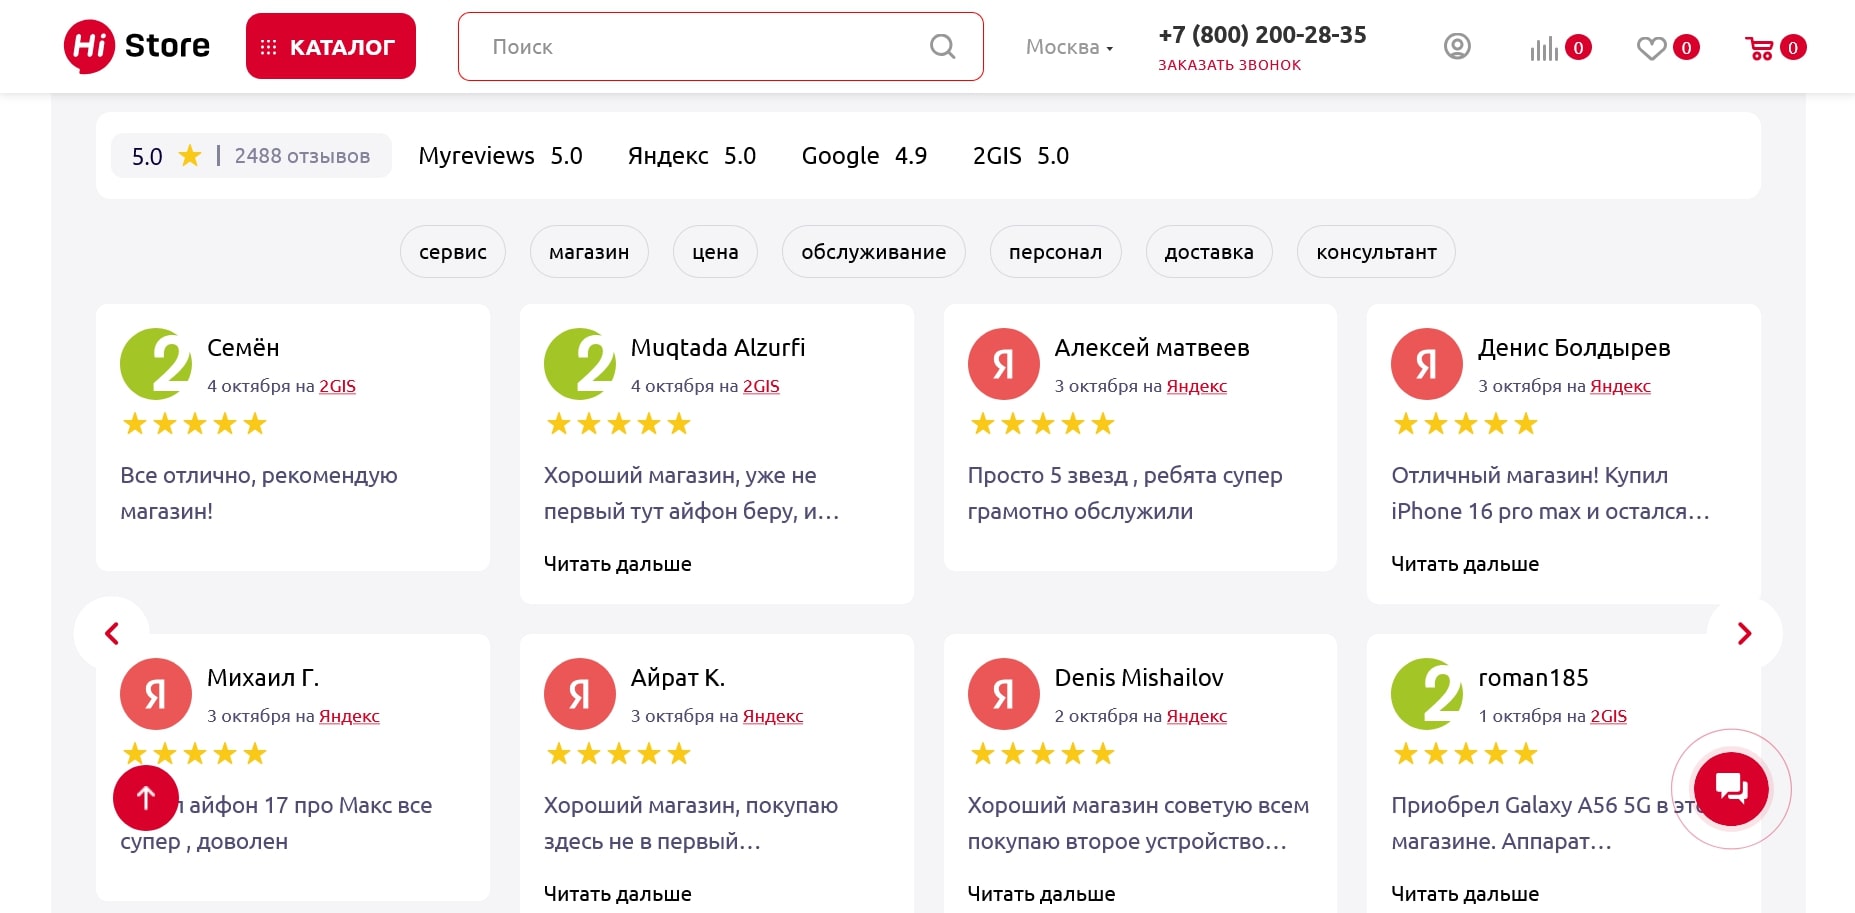Expand the Москва city selector
This screenshot has width=1855, height=913.
pyautogui.click(x=1069, y=47)
